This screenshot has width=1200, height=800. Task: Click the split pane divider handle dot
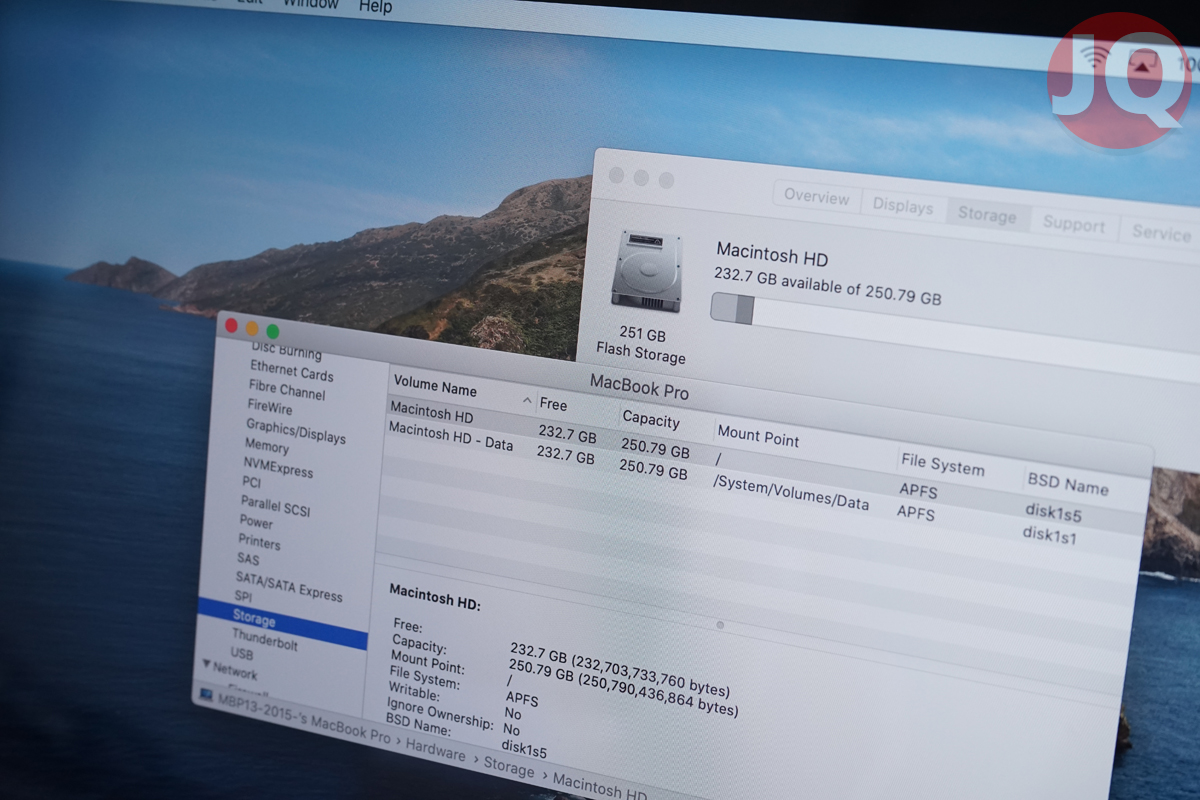click(x=720, y=625)
